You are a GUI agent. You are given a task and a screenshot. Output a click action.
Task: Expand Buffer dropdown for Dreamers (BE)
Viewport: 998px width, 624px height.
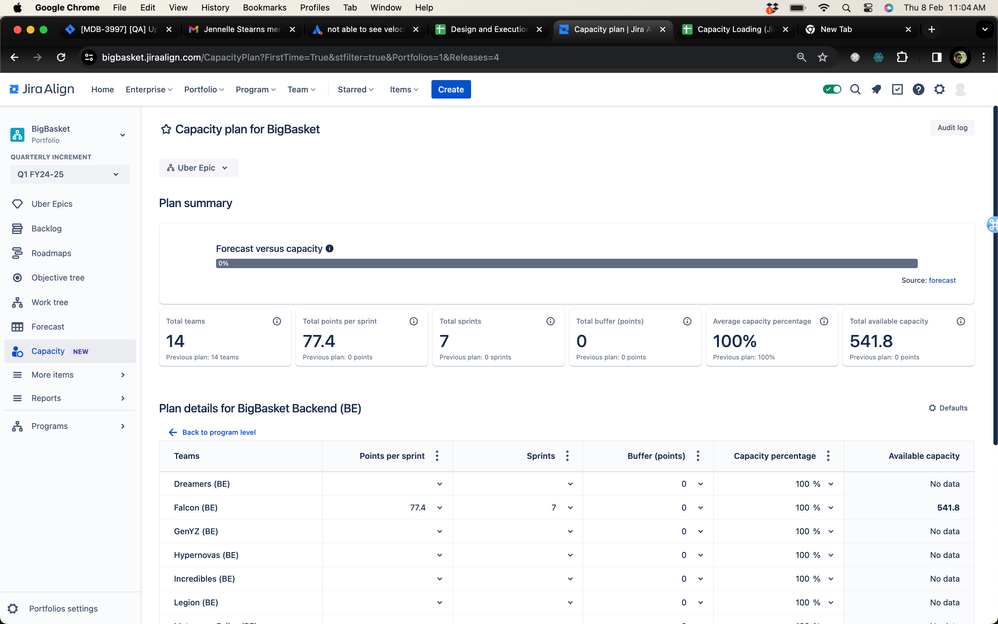tap(701, 485)
